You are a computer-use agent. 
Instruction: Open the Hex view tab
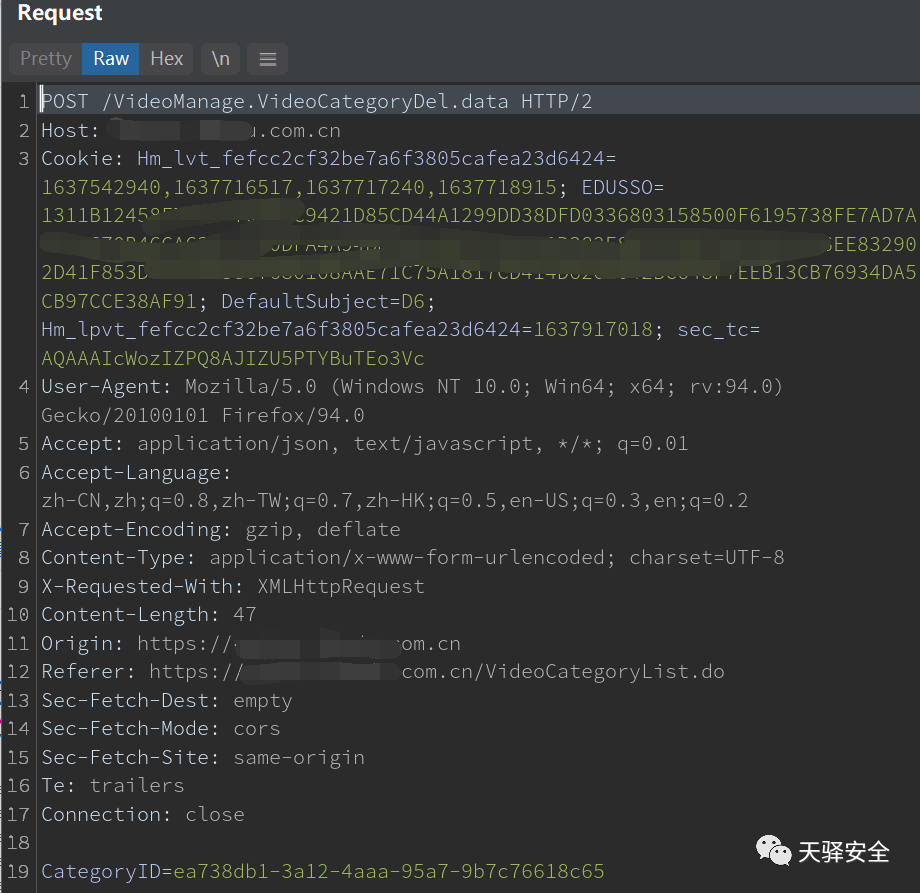click(x=167, y=59)
